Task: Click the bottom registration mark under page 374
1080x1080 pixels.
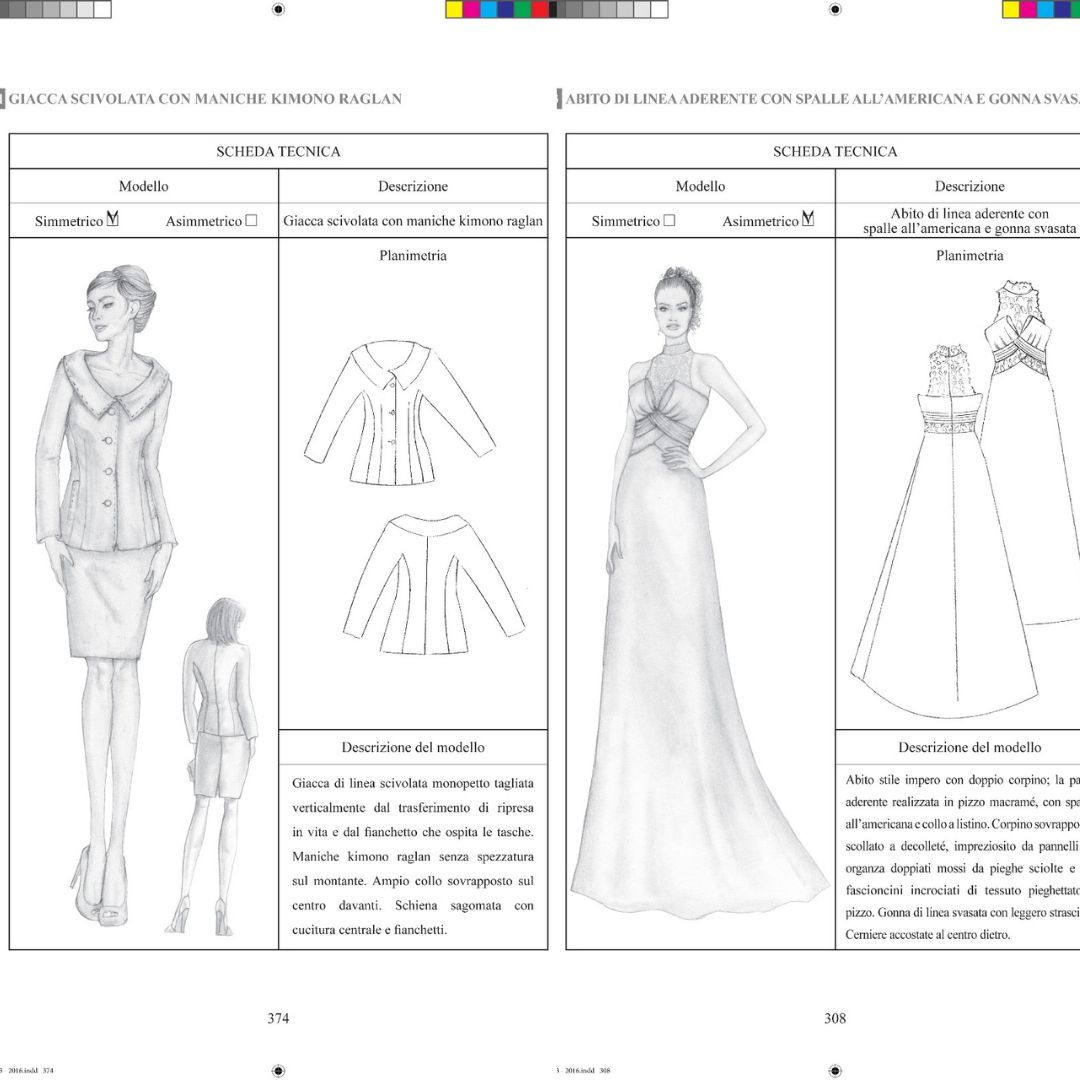Action: pyautogui.click(x=278, y=1070)
